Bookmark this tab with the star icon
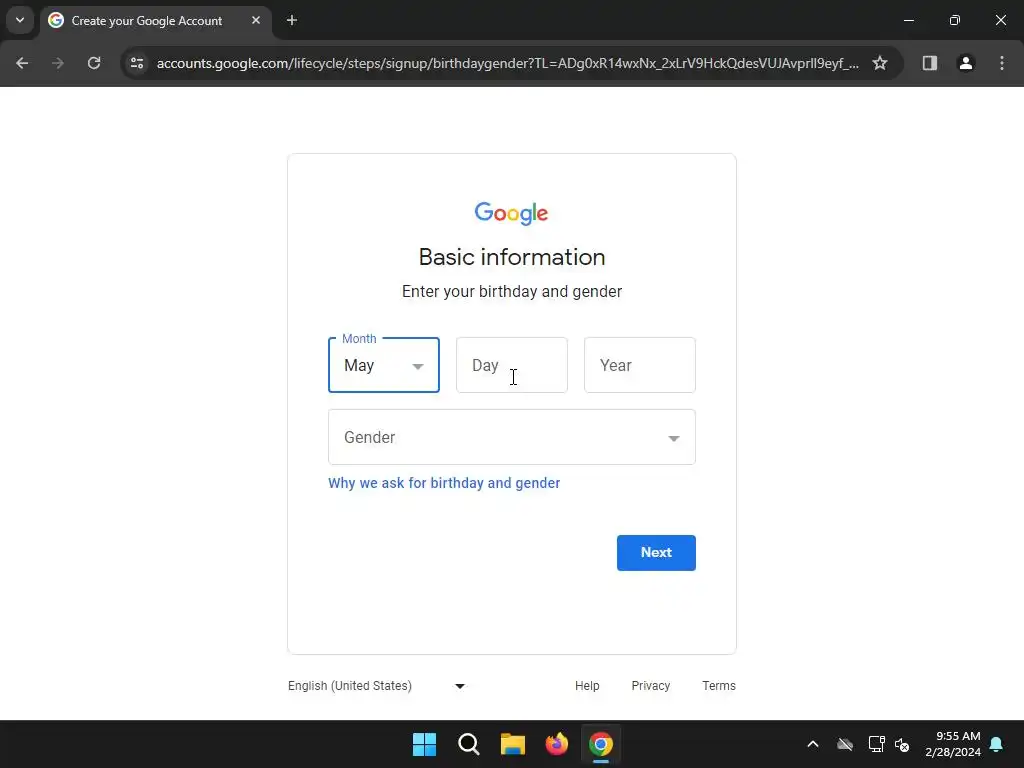The width and height of the screenshot is (1024, 768). coord(880,63)
